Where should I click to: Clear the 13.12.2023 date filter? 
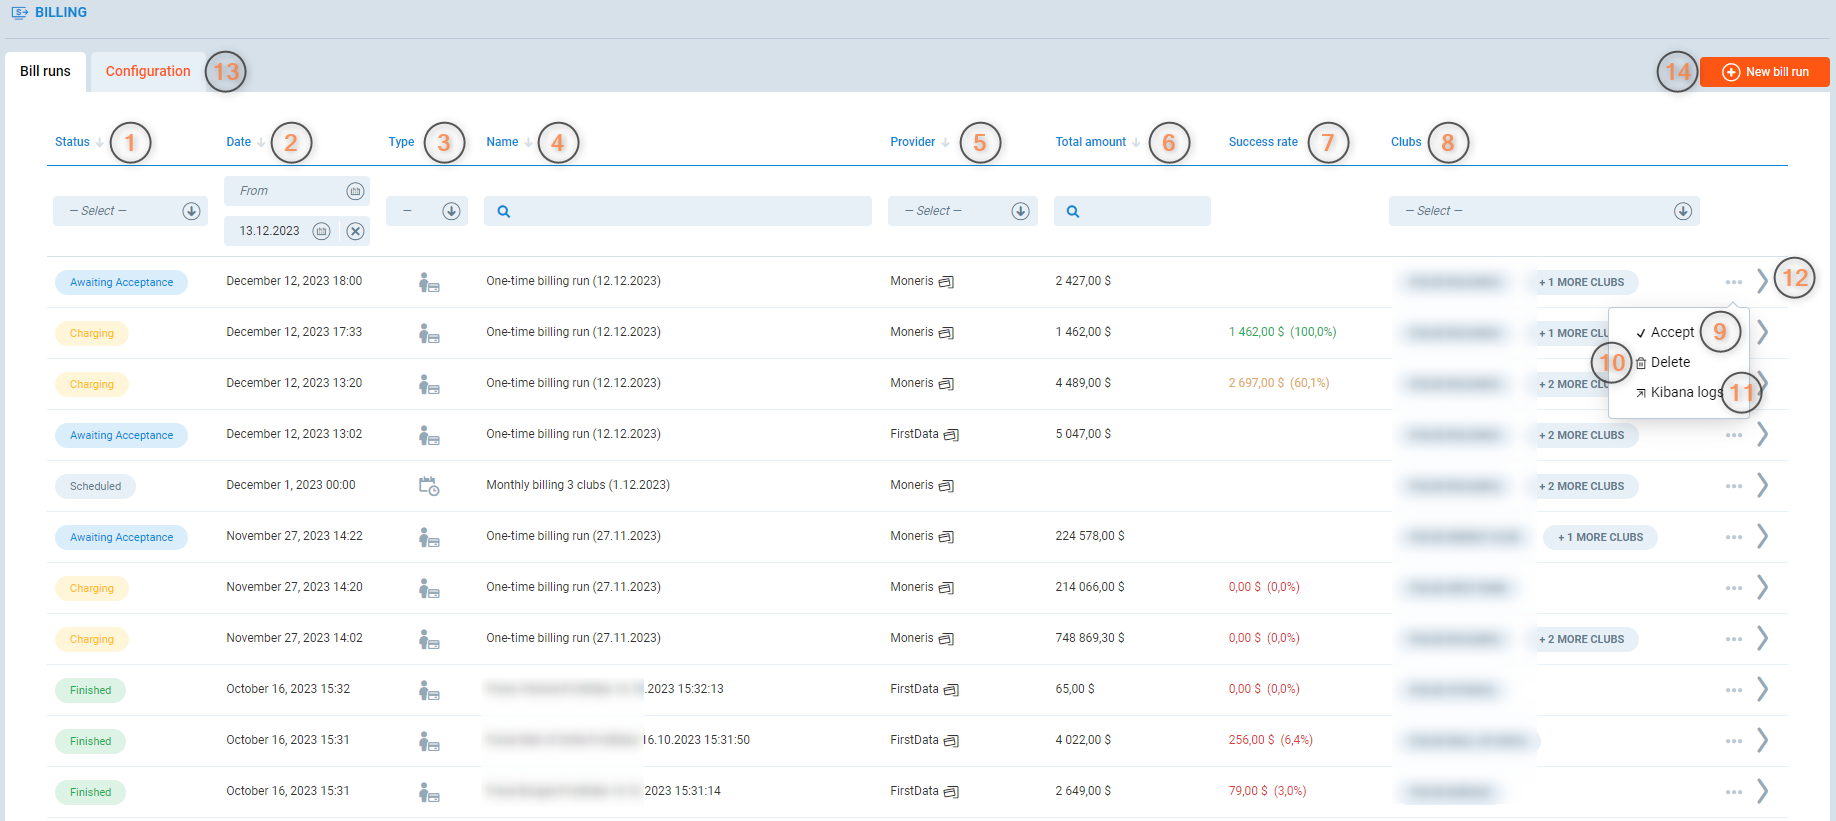(x=355, y=231)
